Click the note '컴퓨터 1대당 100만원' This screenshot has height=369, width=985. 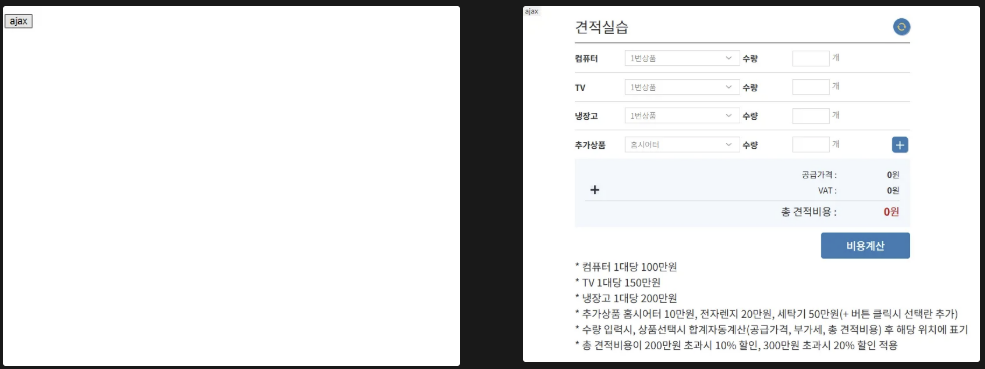(626, 267)
